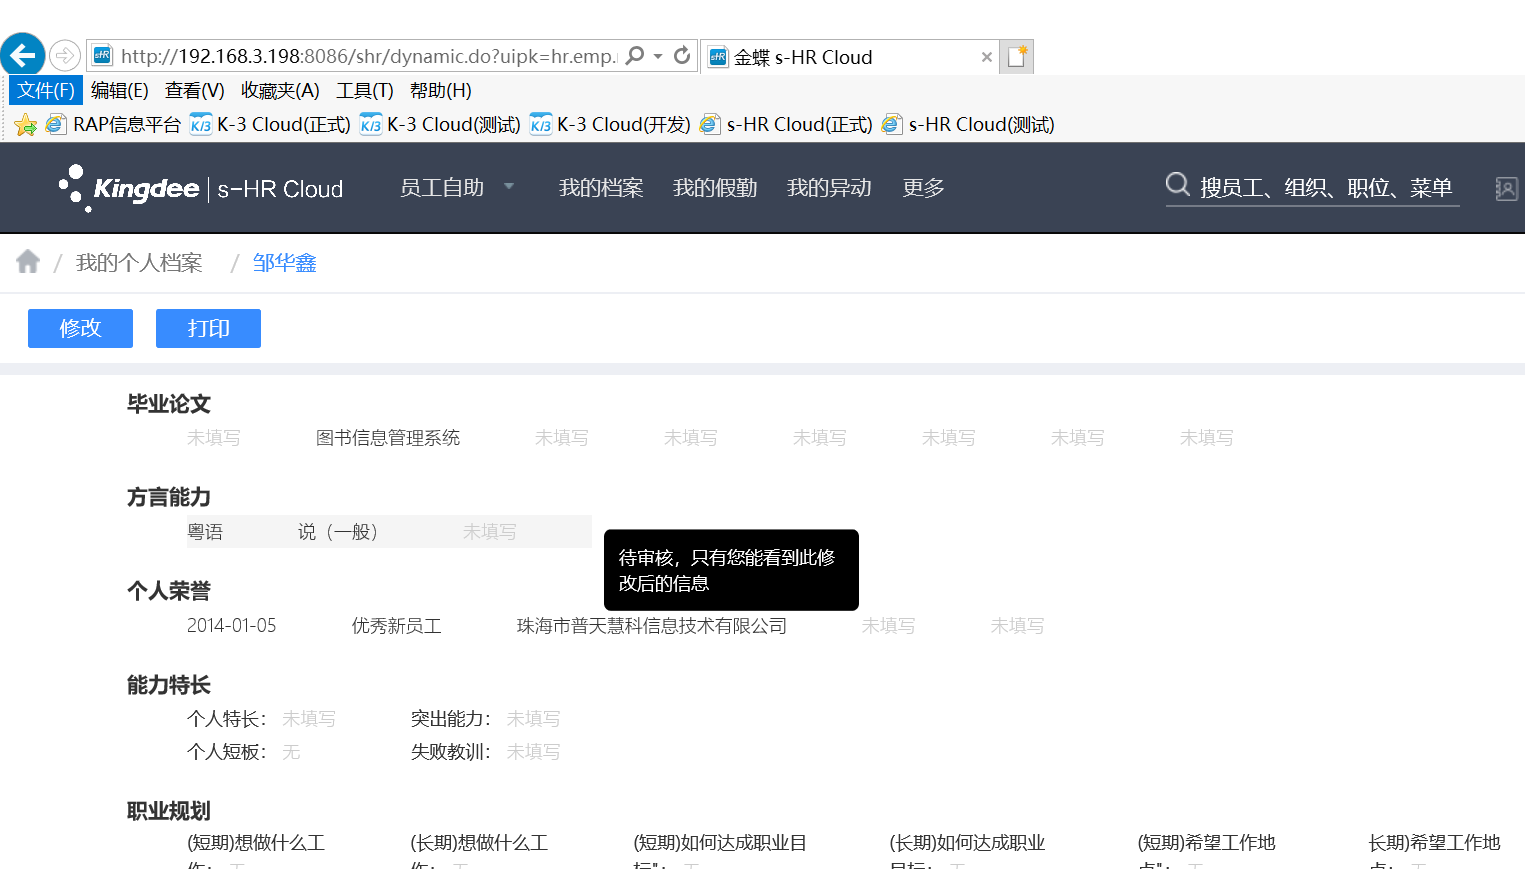Open the 文件(F) menu
Image resolution: width=1525 pixels, height=869 pixels.
[x=46, y=90]
